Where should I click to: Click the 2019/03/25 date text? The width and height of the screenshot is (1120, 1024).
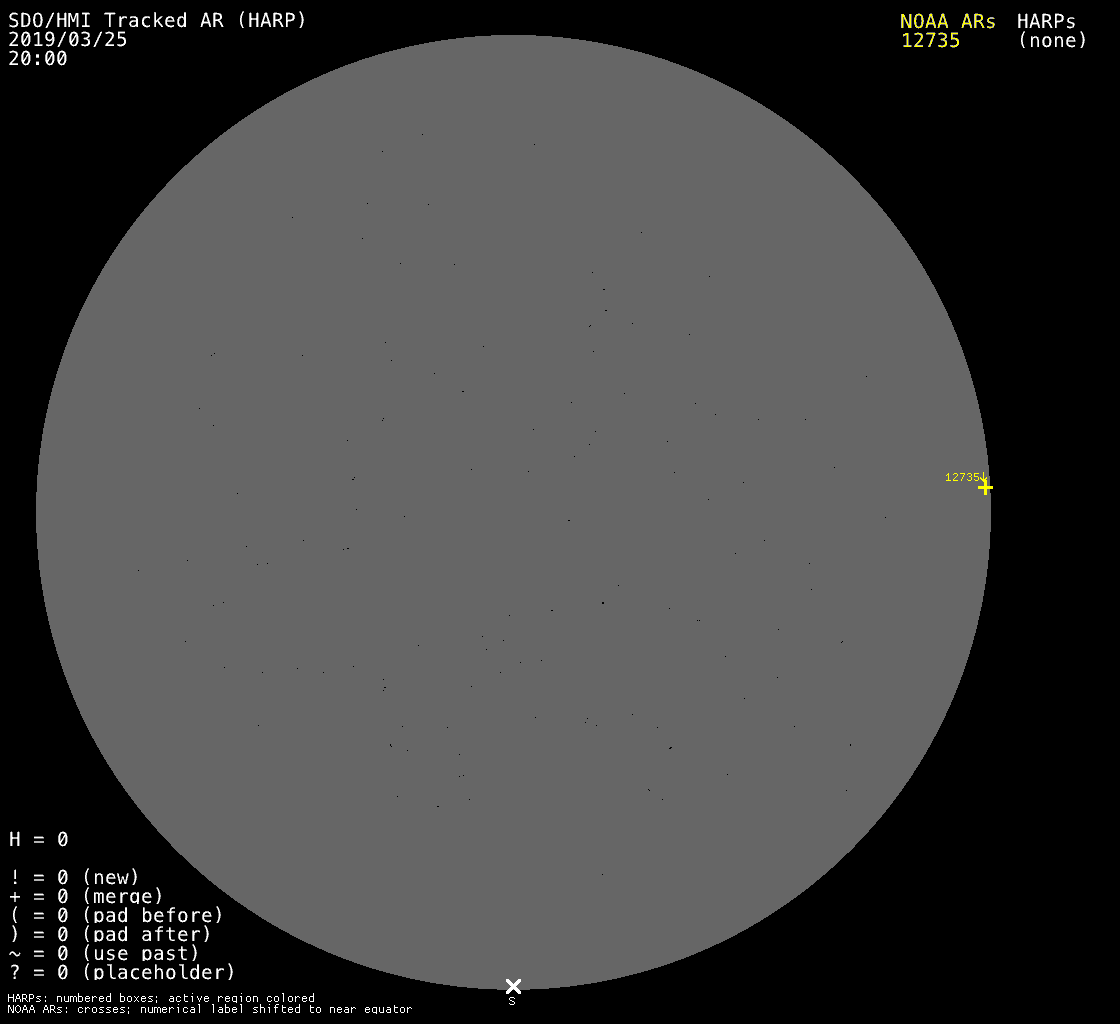point(68,40)
